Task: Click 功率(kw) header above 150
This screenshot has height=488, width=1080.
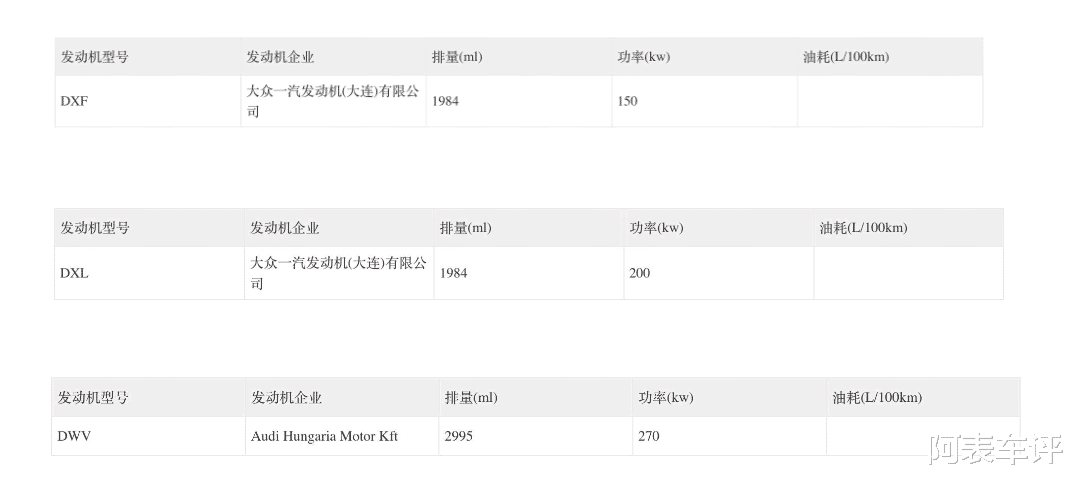Action: coord(644,57)
